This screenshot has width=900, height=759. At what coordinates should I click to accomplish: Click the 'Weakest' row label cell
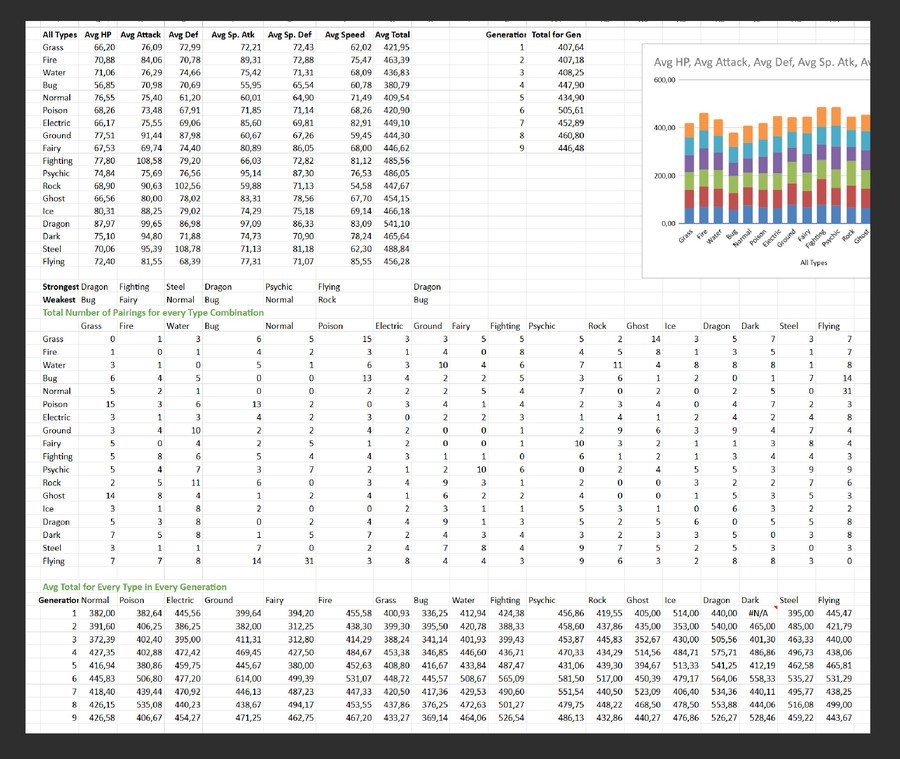(x=59, y=300)
